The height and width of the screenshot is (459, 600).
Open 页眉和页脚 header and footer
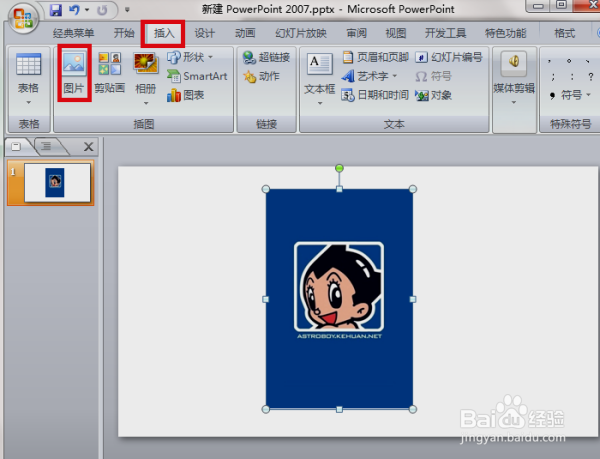coord(375,57)
